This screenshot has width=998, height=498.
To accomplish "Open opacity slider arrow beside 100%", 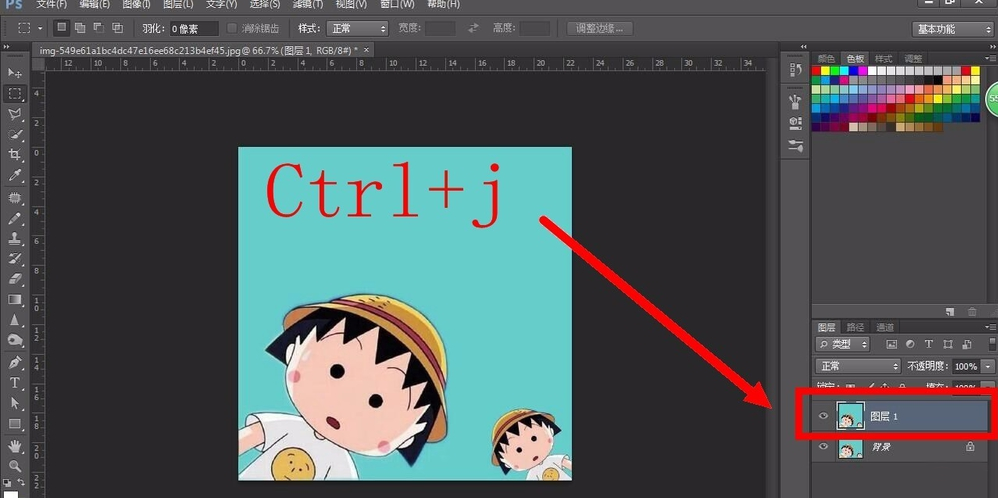I will 988,366.
